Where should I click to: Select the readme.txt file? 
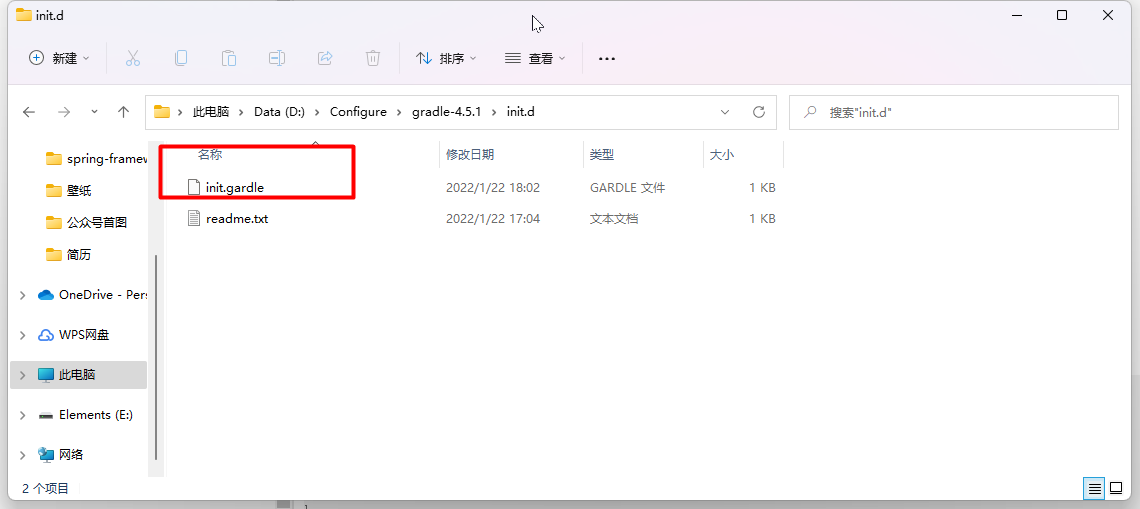point(237,218)
